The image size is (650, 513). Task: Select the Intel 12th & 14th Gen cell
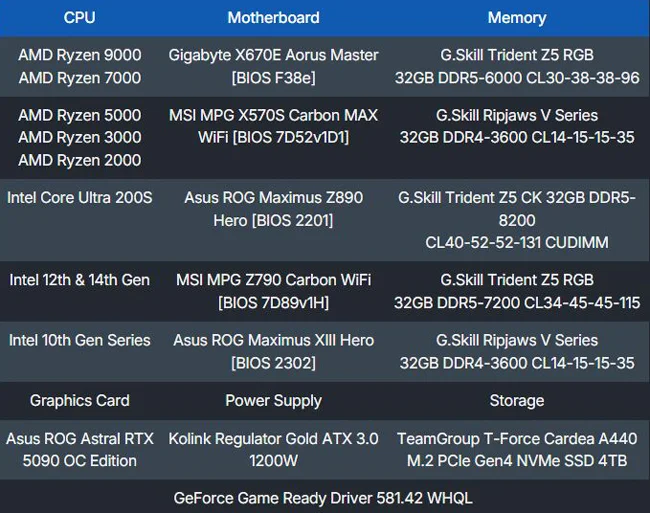79,280
